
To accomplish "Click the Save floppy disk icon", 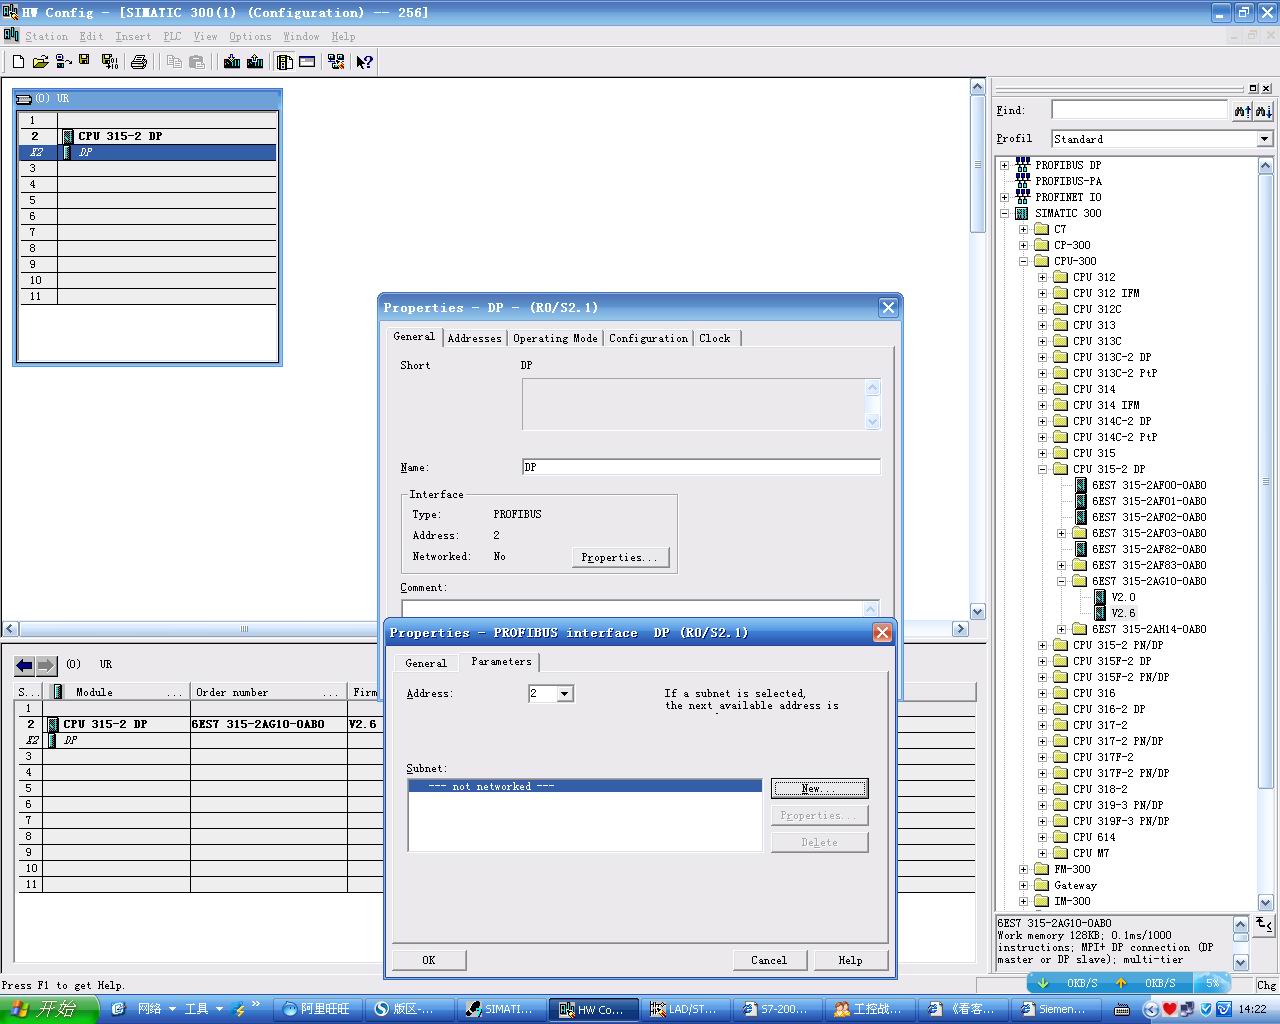I will (x=85, y=62).
